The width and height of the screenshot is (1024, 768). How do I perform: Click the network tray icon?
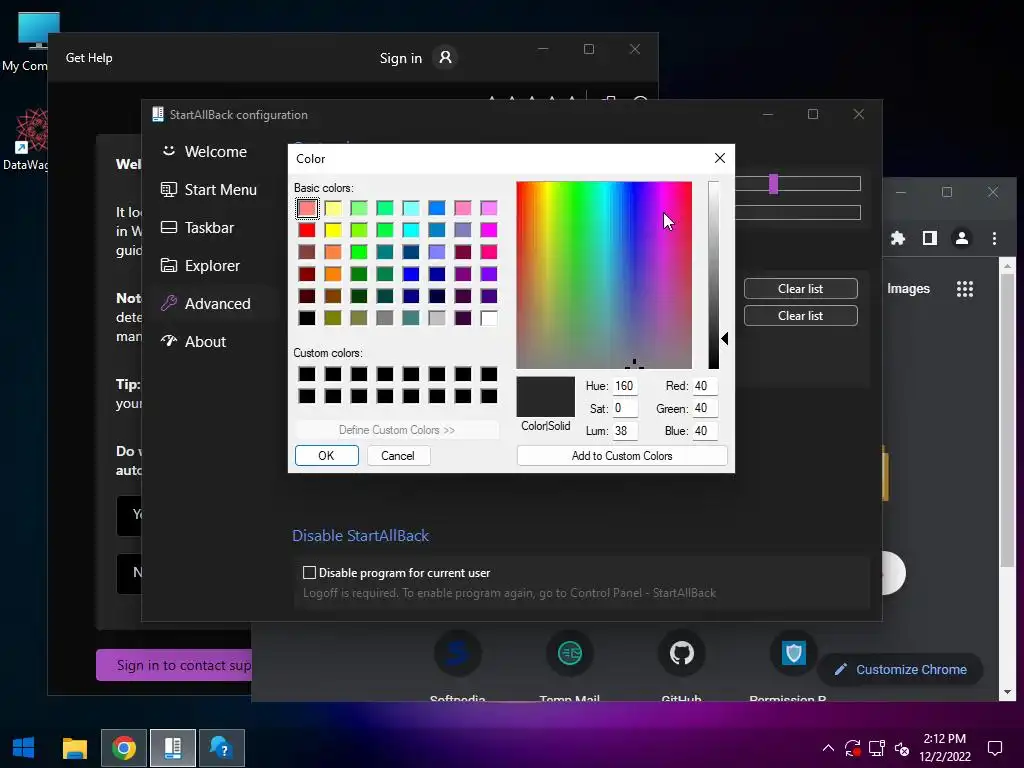[876, 748]
